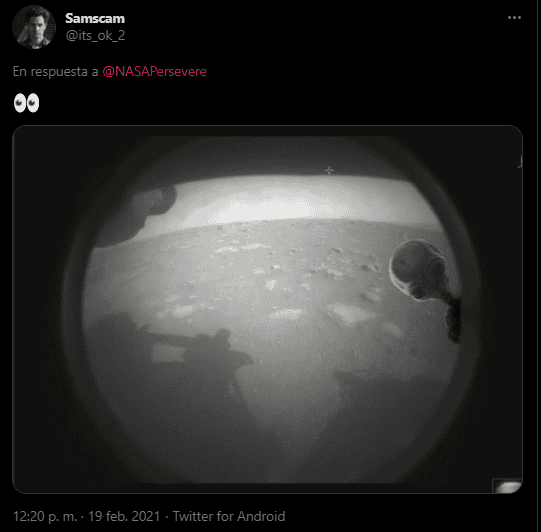Screen dimensions: 541x532
Task: Click the alien face in the photo
Action: click(x=419, y=270)
